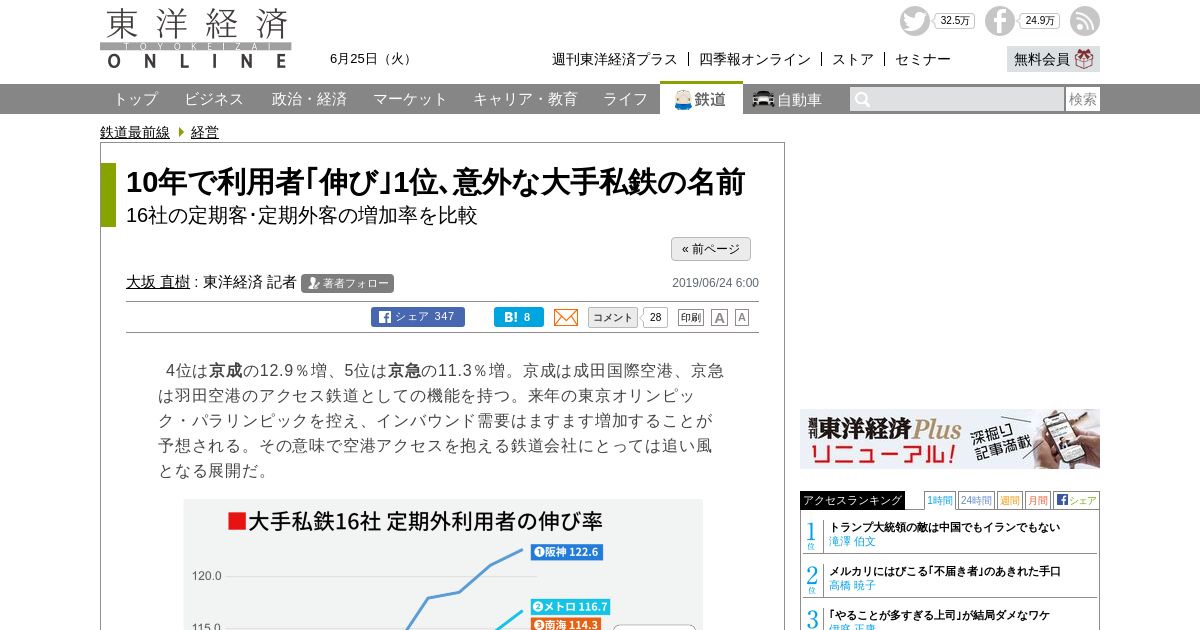This screenshot has height=630, width=1200.
Task: Click the 無料会員 gift button
Action: 1053,59
